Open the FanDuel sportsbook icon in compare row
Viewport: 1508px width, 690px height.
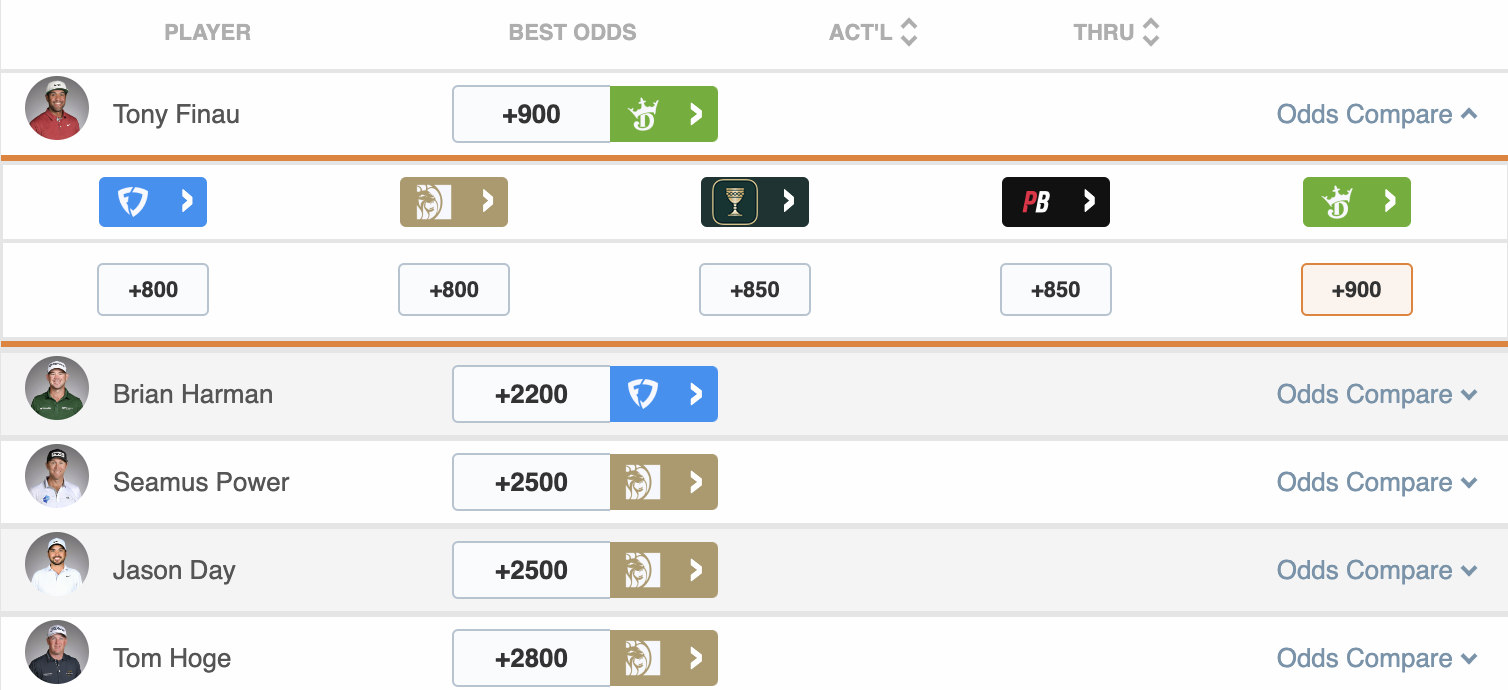153,202
